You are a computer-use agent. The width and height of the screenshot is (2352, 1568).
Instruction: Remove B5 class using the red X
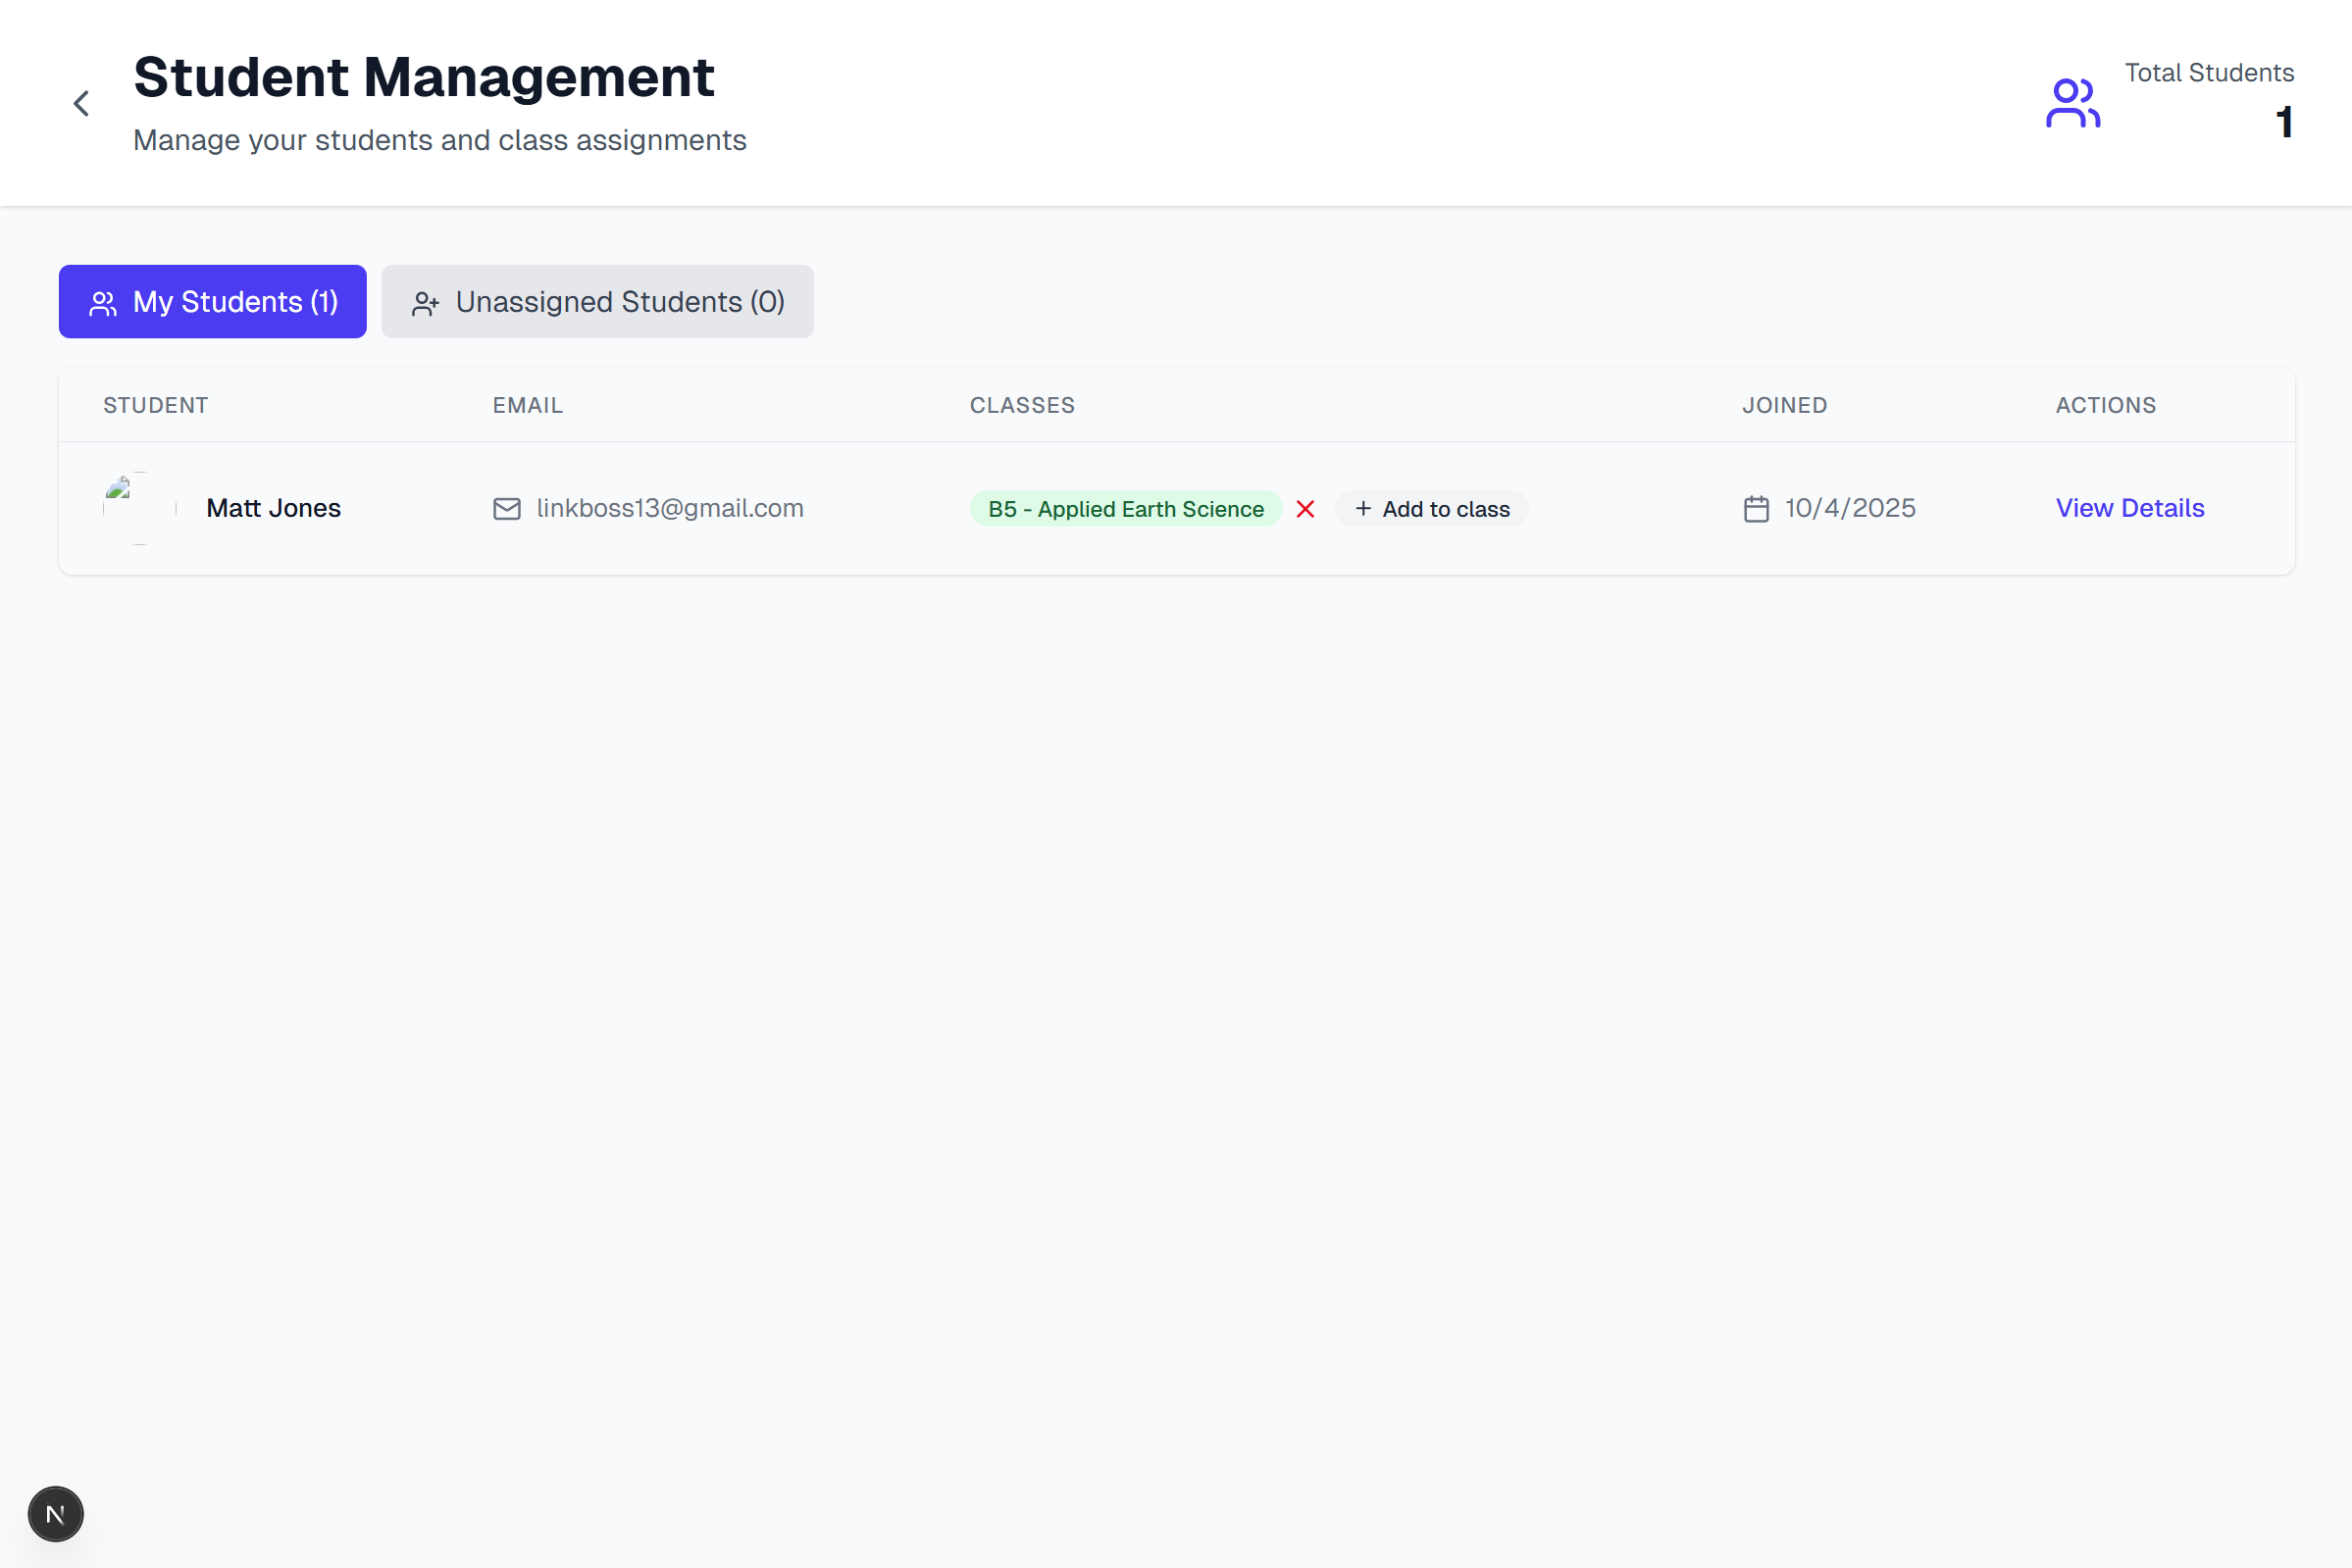pos(1305,508)
